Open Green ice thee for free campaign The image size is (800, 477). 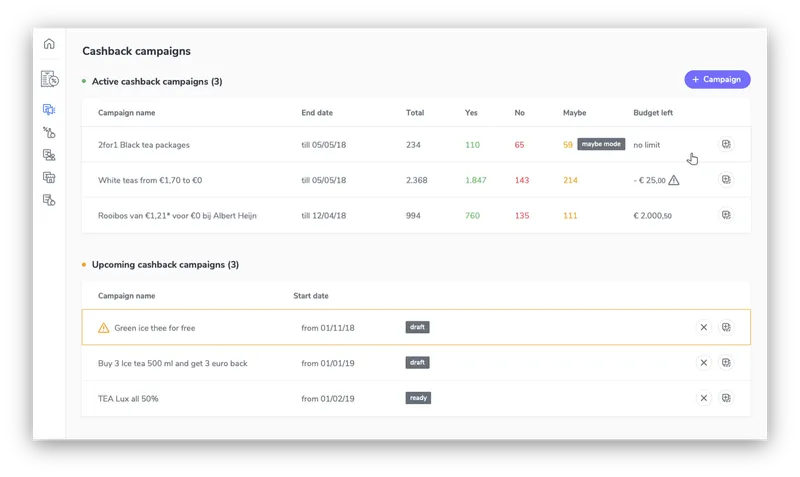coord(155,328)
